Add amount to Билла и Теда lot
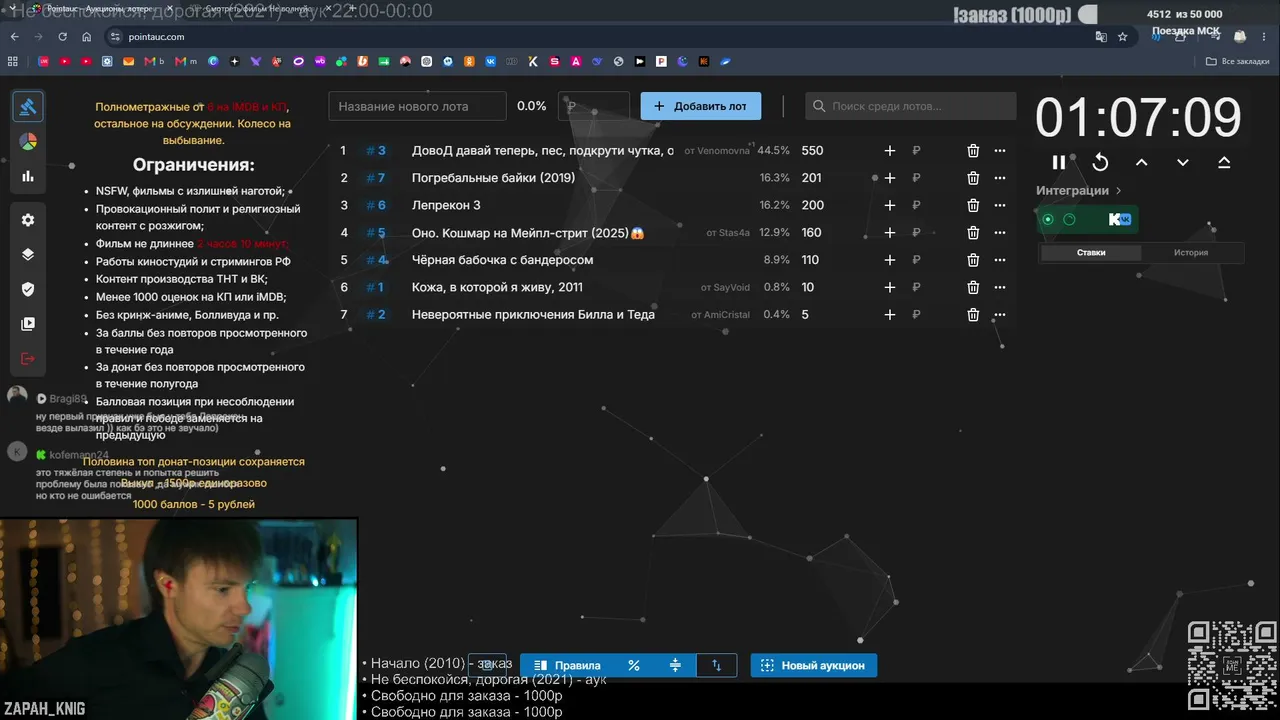 click(x=890, y=314)
